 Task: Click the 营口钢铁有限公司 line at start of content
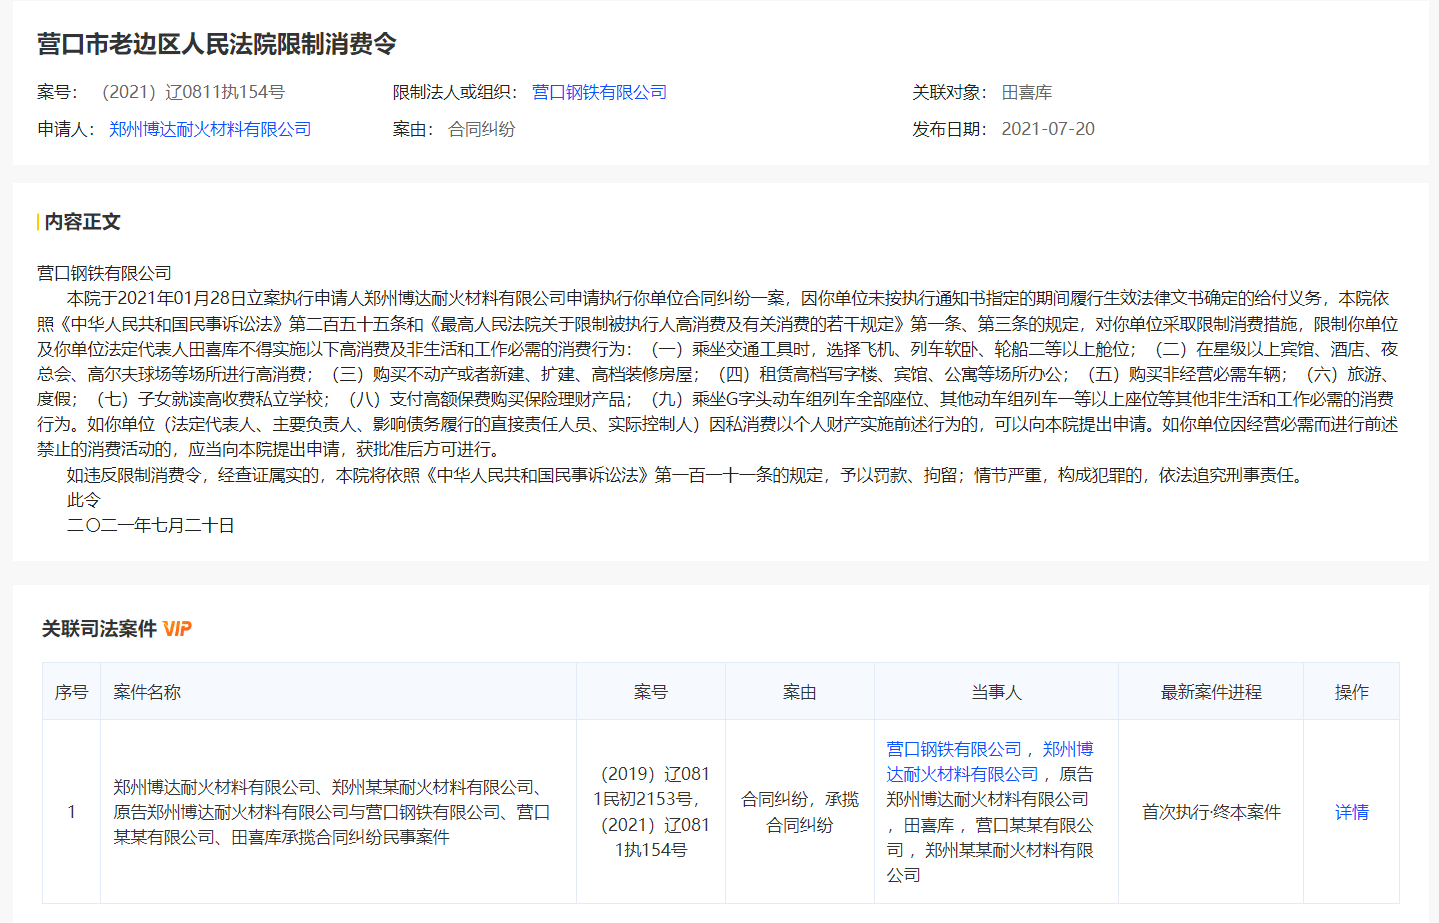(104, 273)
